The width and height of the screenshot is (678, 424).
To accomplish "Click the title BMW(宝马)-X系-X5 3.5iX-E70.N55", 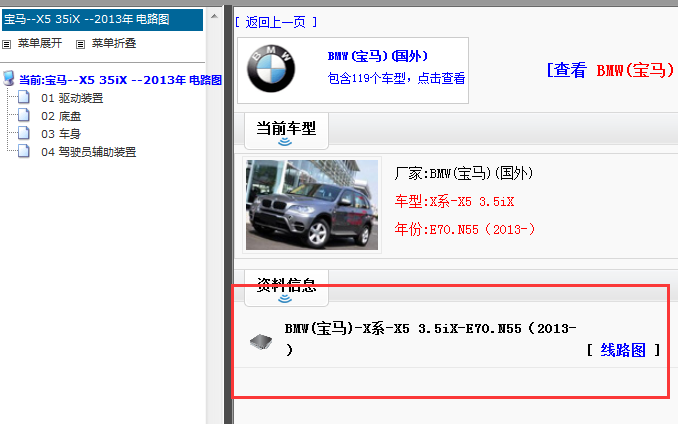I will tap(430, 338).
